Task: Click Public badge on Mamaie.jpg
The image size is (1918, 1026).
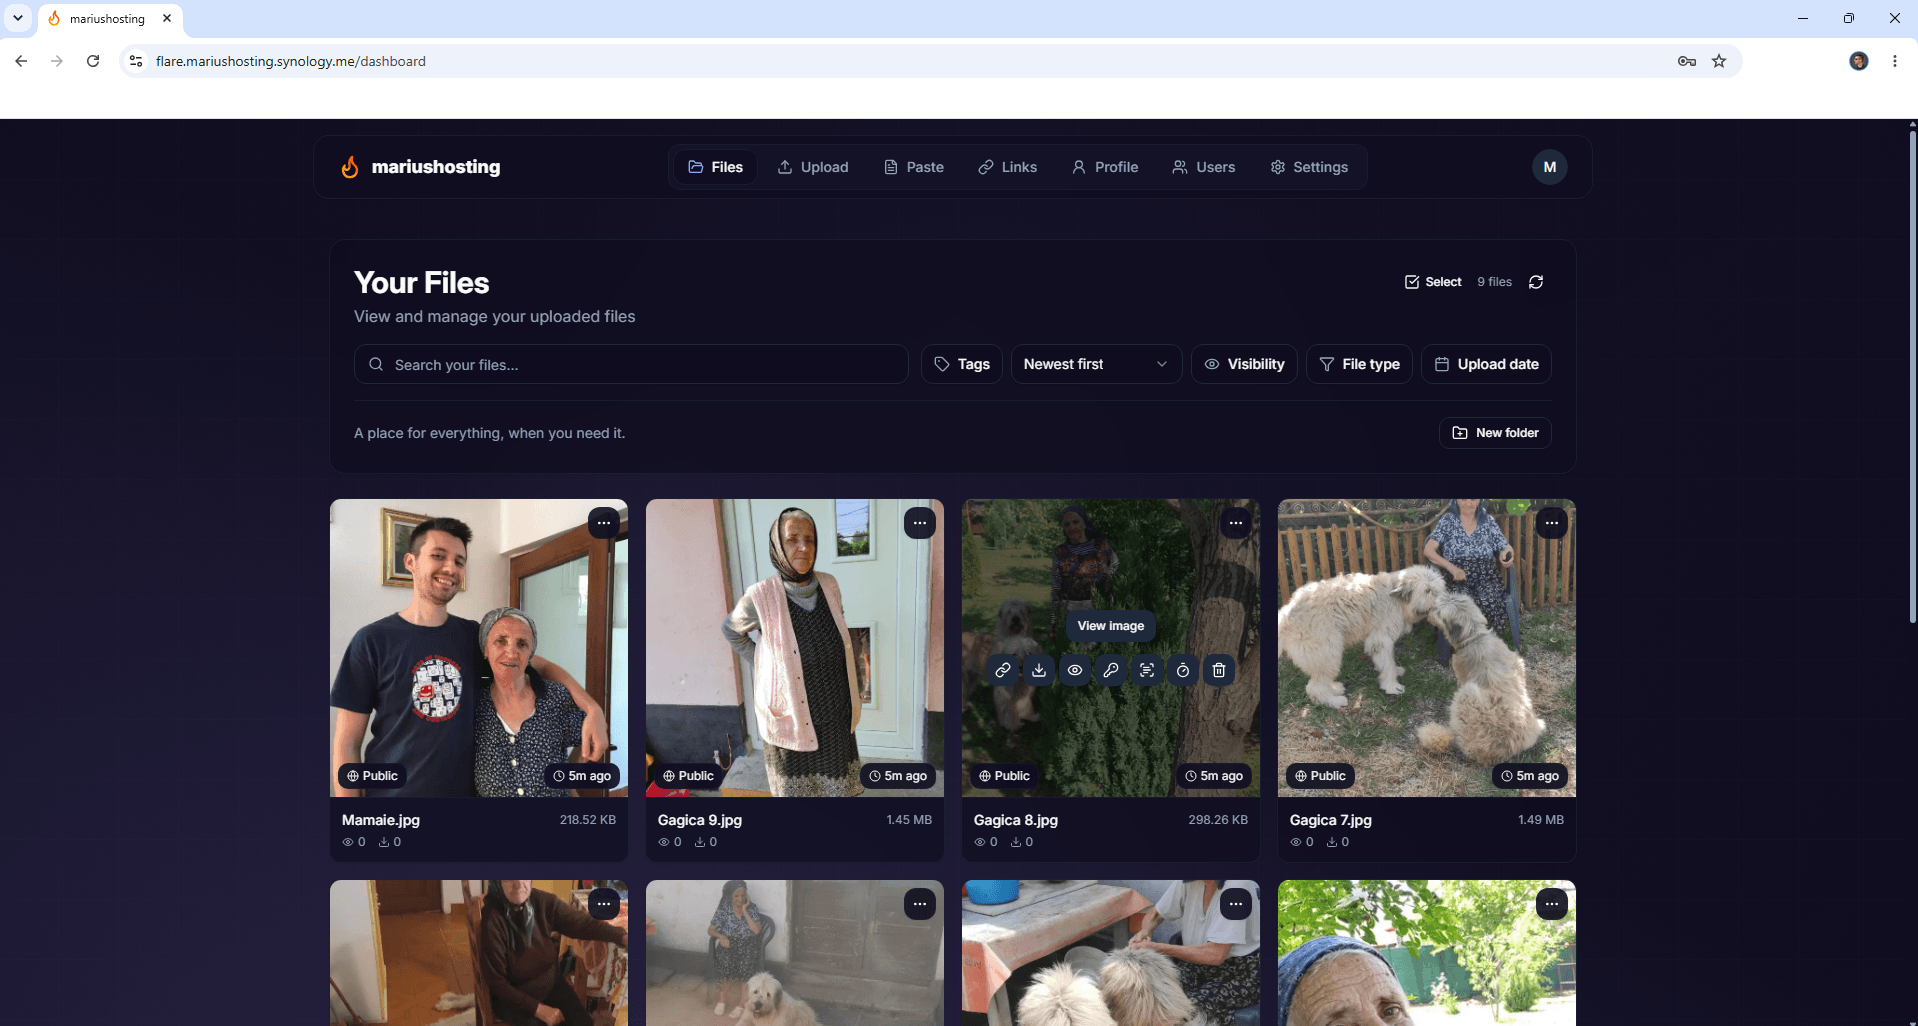Action: point(372,776)
